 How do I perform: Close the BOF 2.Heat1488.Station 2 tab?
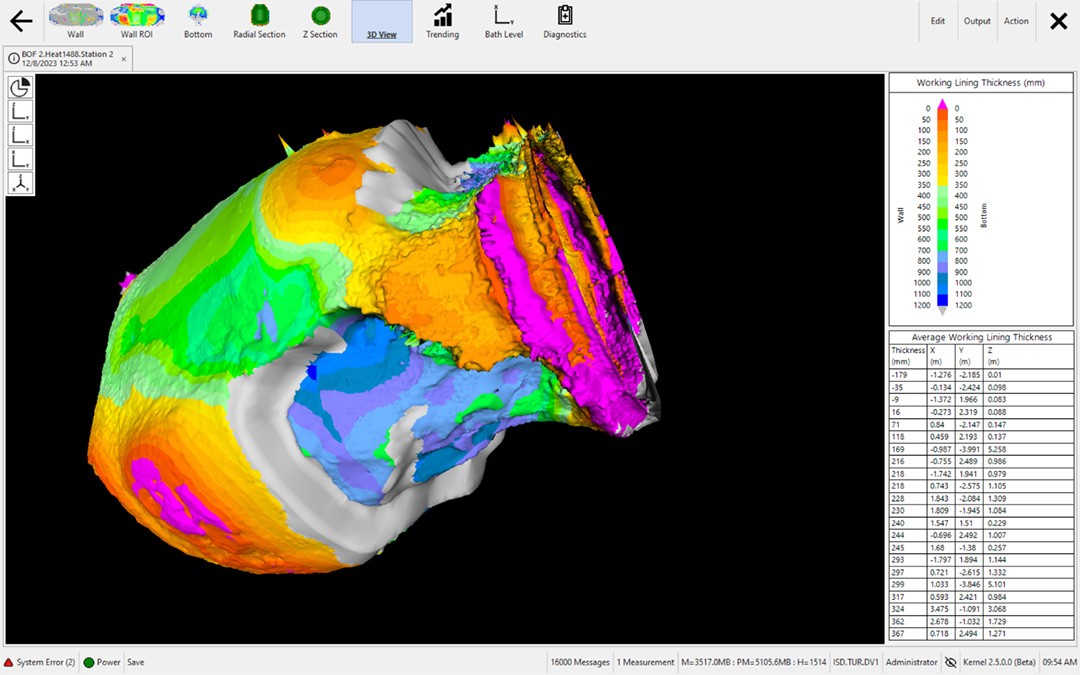click(124, 59)
